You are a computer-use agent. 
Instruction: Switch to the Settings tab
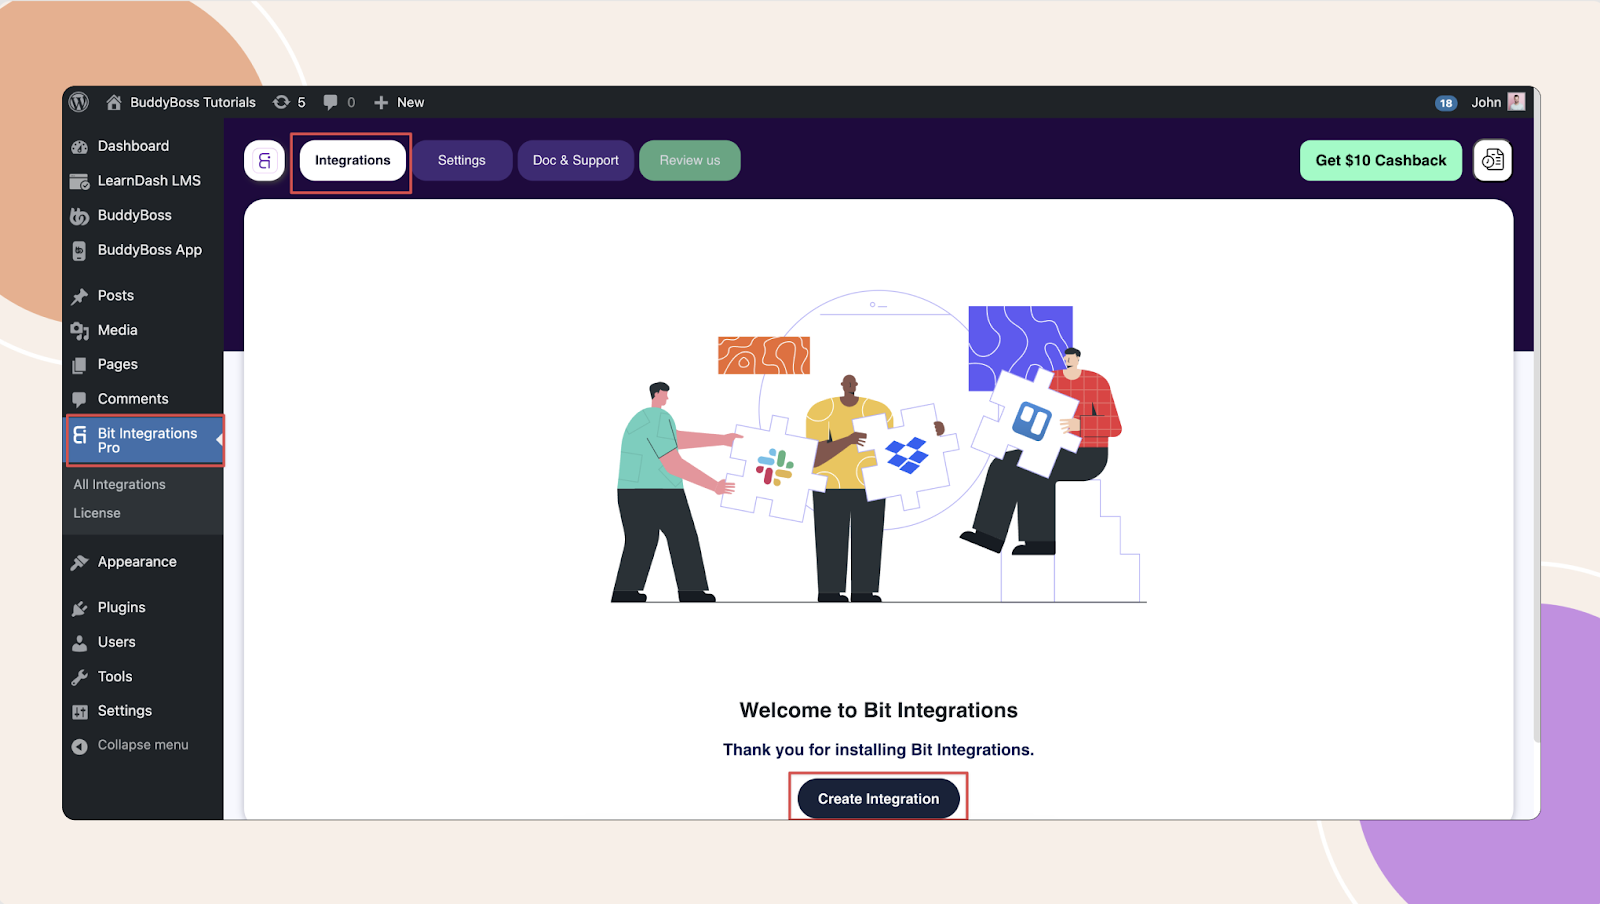coord(462,160)
